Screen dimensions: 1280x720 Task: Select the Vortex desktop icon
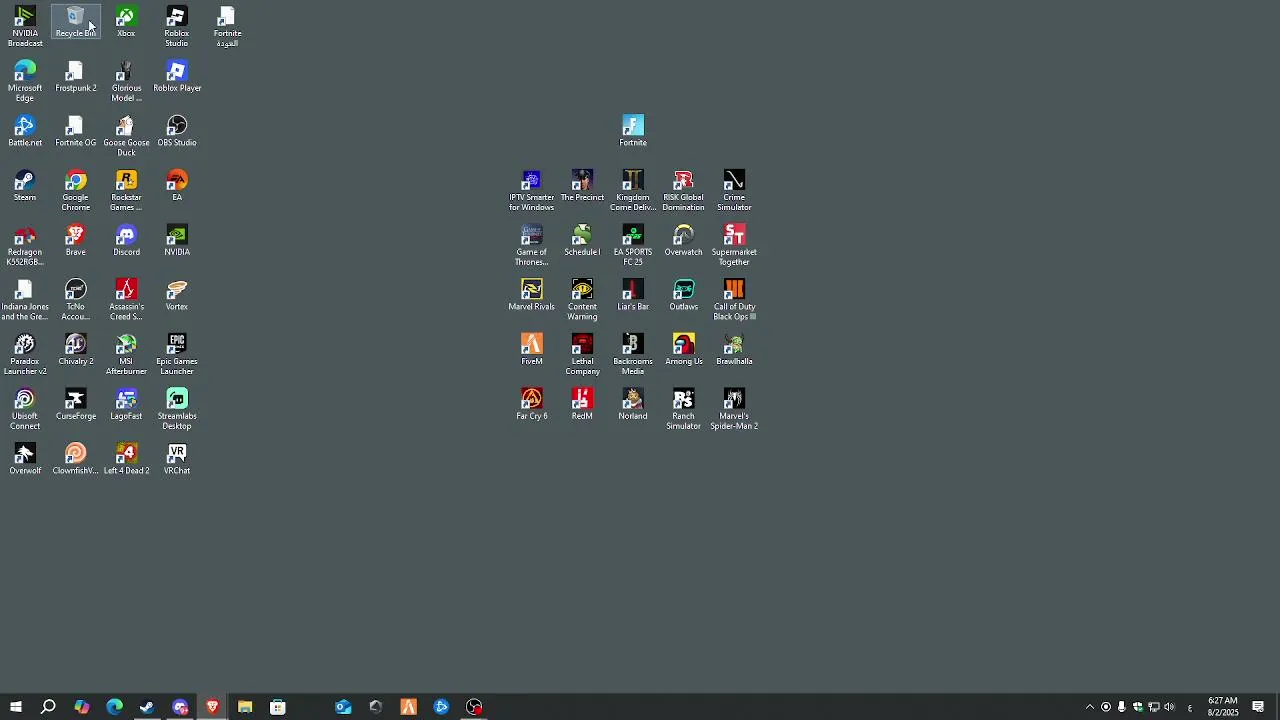pos(177,296)
